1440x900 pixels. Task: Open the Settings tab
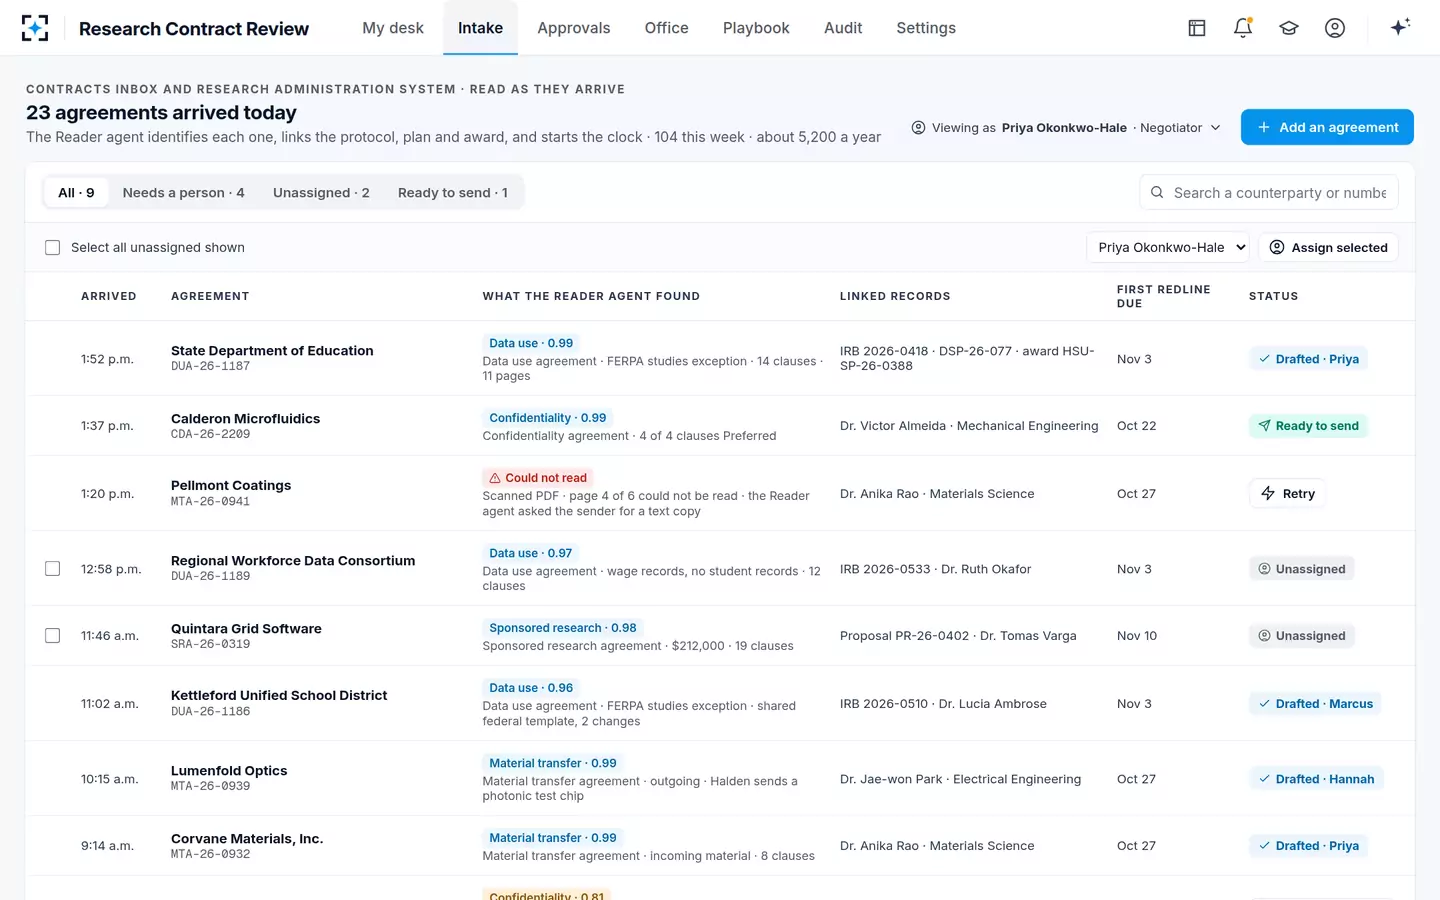pyautogui.click(x=926, y=28)
